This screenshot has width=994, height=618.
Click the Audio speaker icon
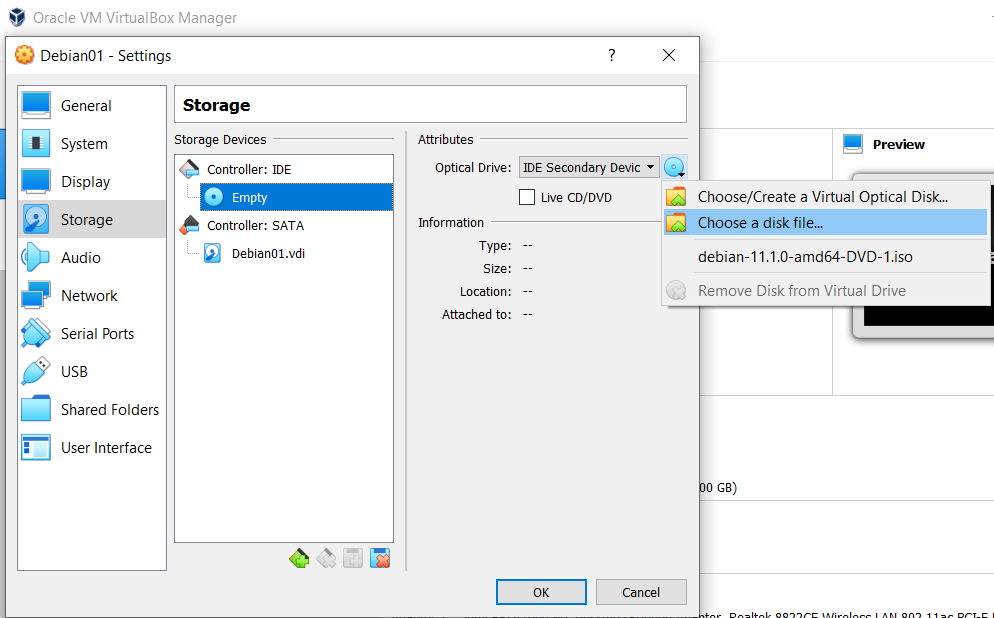click(x=36, y=257)
